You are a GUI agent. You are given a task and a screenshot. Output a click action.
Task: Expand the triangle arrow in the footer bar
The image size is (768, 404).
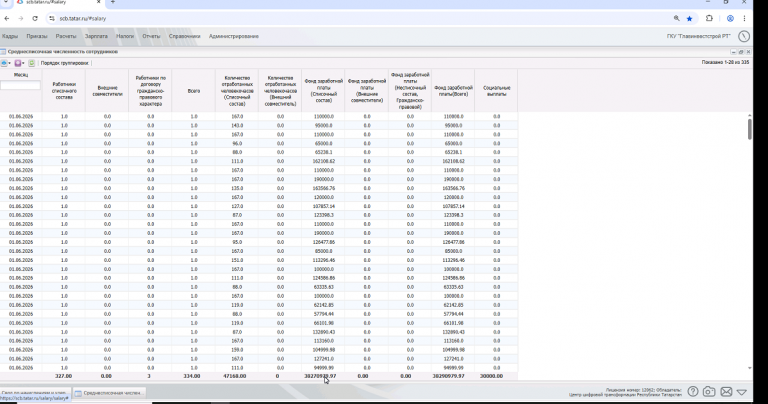742,392
